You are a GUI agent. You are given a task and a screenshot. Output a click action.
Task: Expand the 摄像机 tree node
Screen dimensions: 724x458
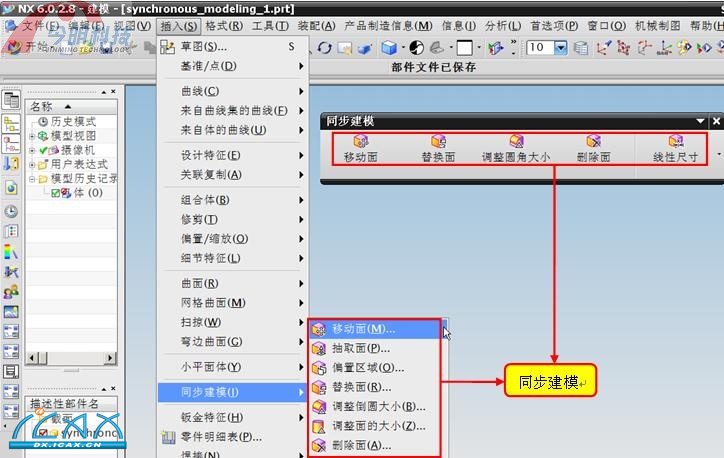click(x=32, y=150)
